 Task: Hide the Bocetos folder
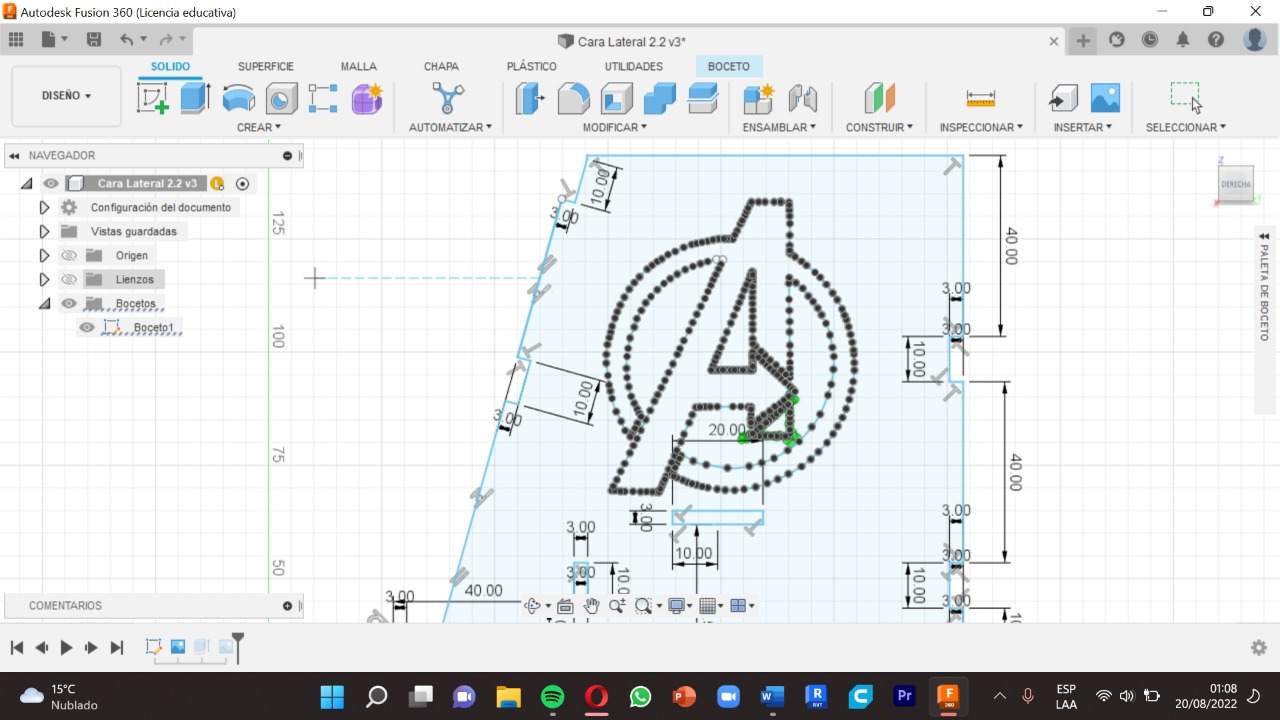coord(69,304)
